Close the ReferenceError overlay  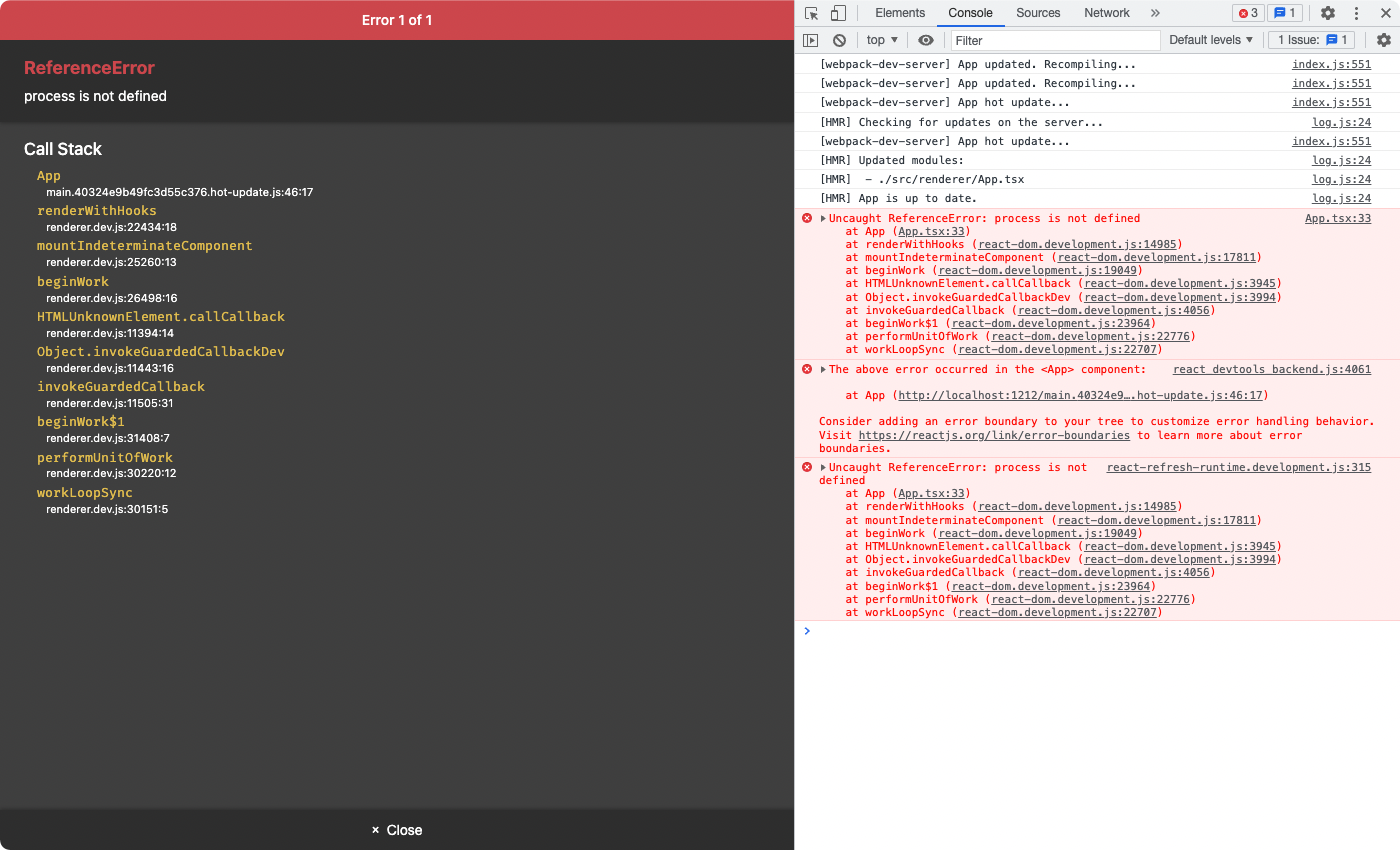click(397, 829)
